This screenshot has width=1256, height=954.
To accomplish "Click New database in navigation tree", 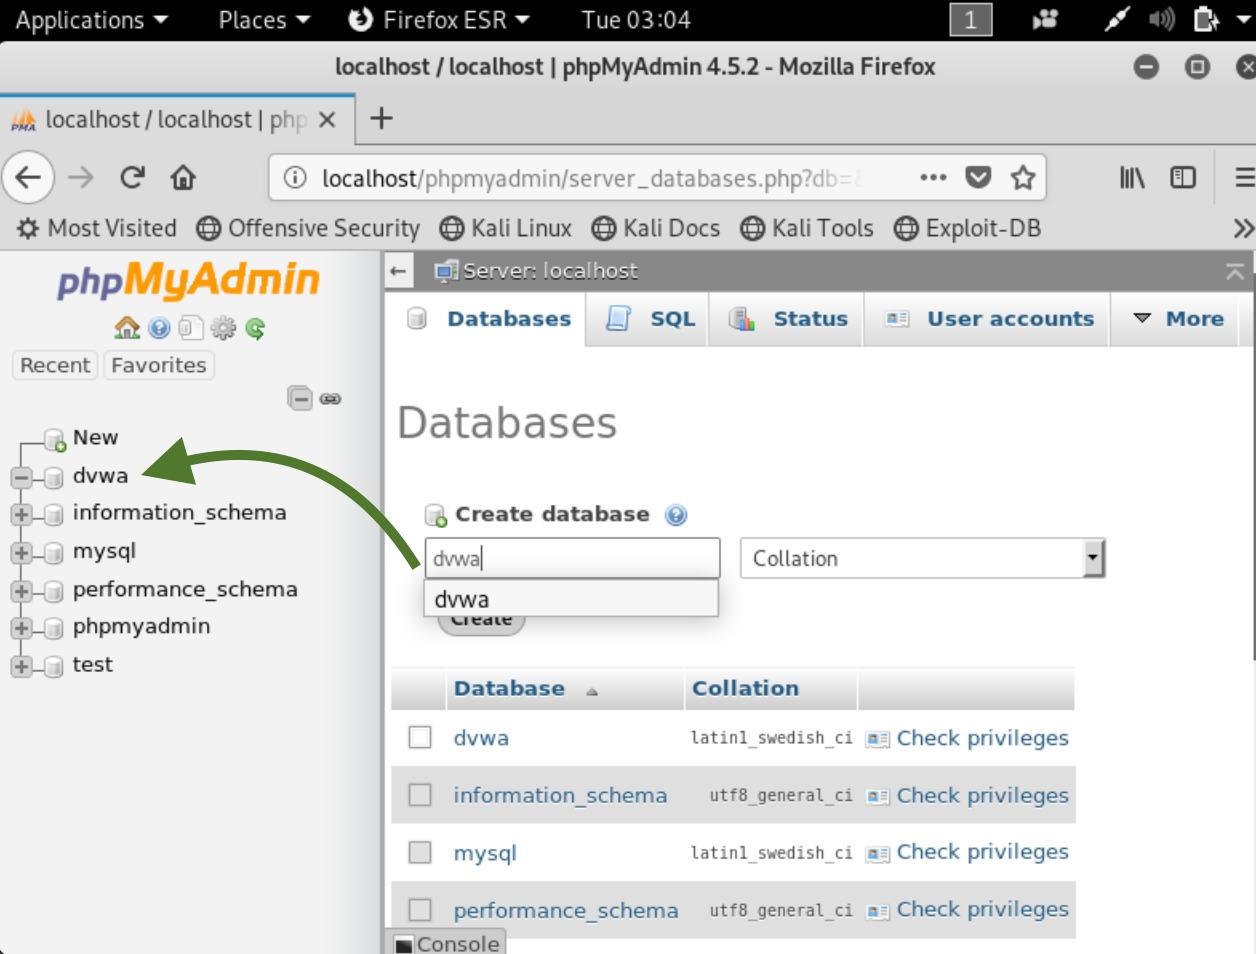I will click(95, 437).
